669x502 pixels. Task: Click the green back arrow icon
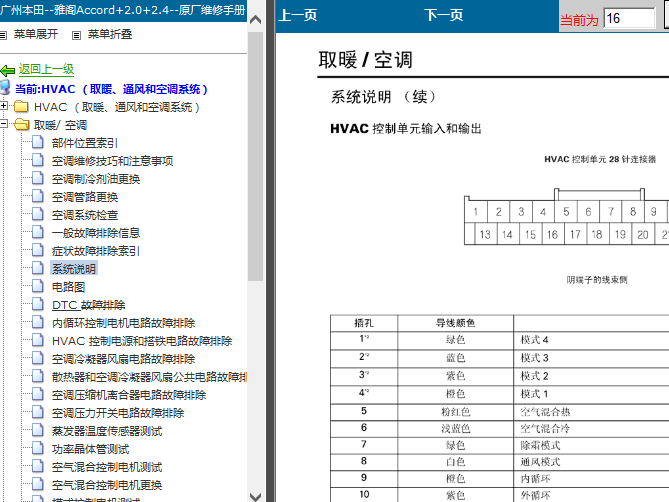(x=8, y=70)
